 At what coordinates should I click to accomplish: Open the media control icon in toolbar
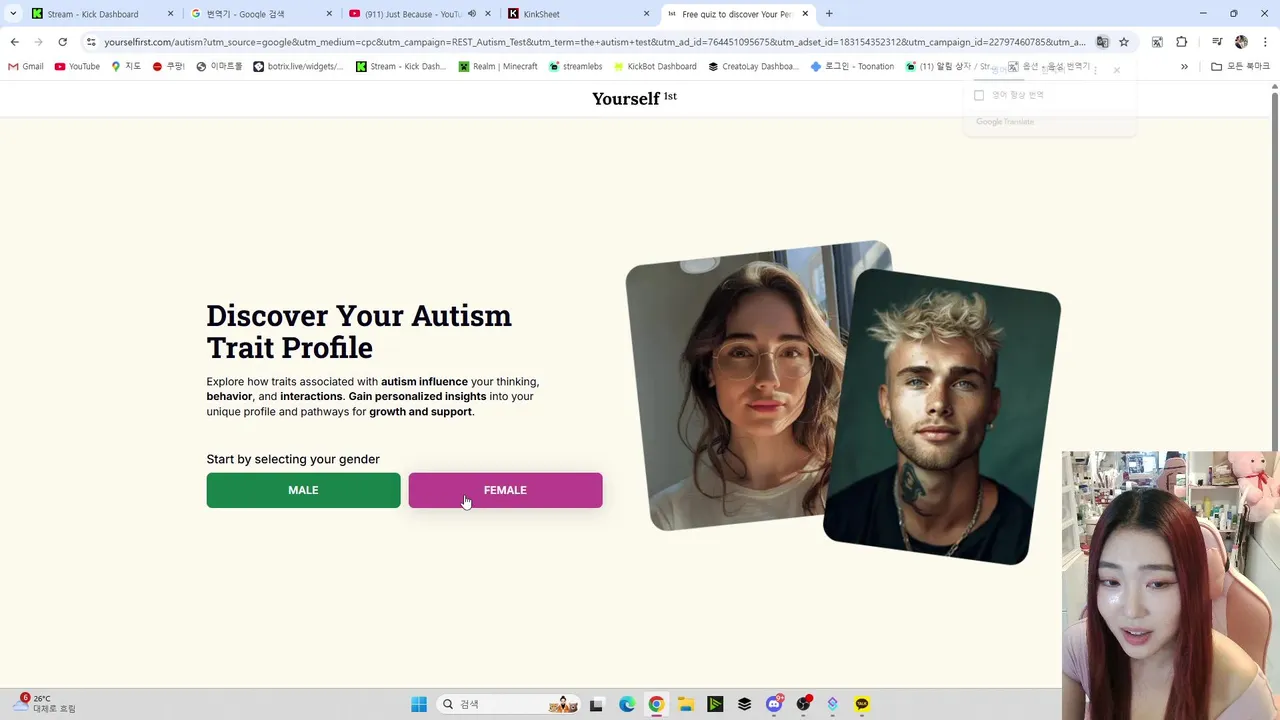click(x=1217, y=42)
